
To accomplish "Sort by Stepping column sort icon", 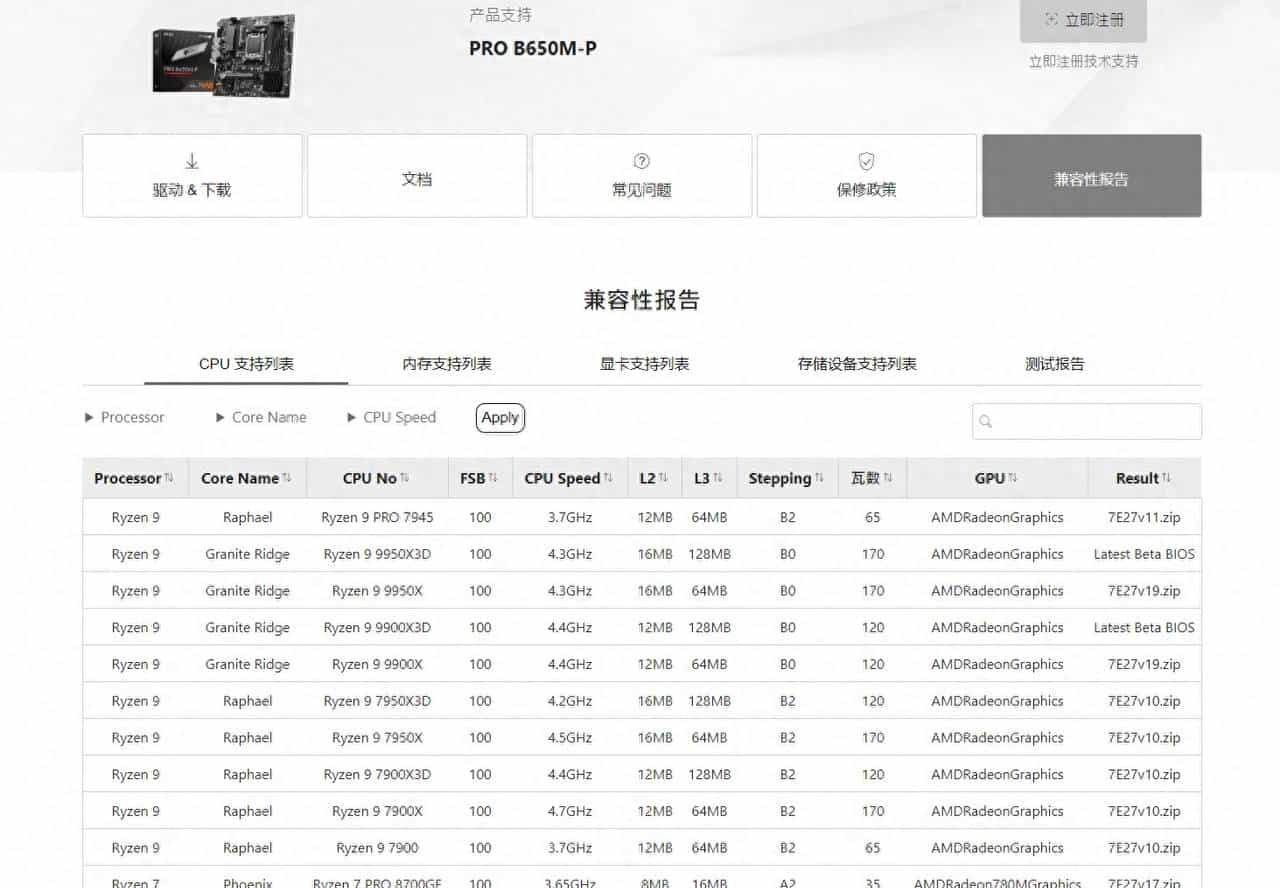I will [819, 478].
